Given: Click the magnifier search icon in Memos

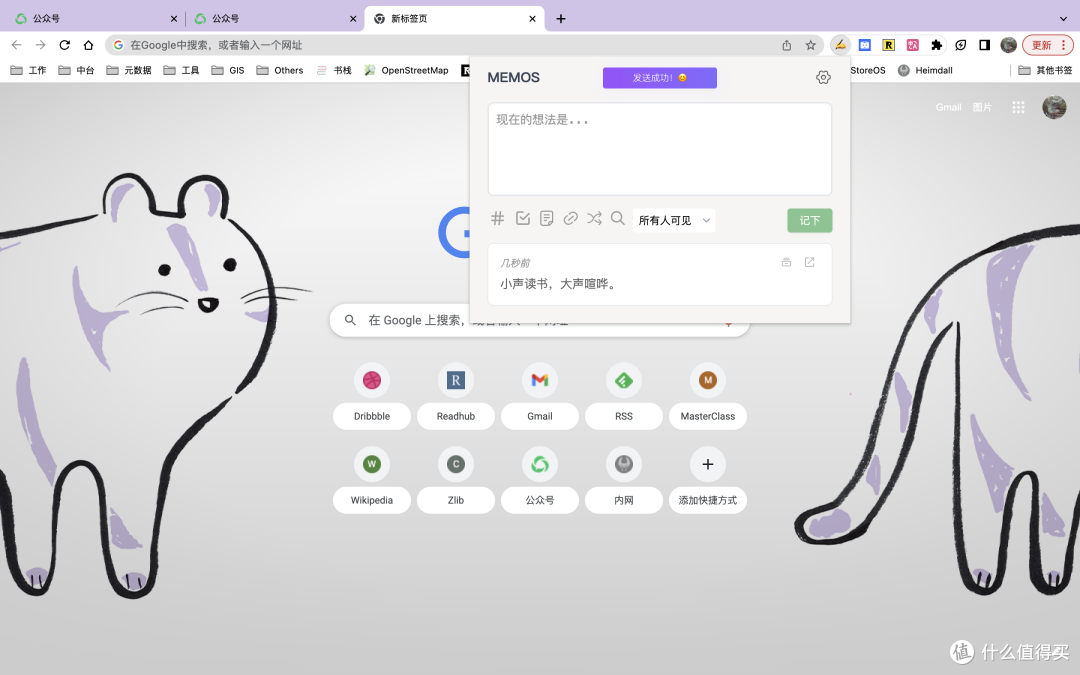Looking at the screenshot, I should [618, 218].
